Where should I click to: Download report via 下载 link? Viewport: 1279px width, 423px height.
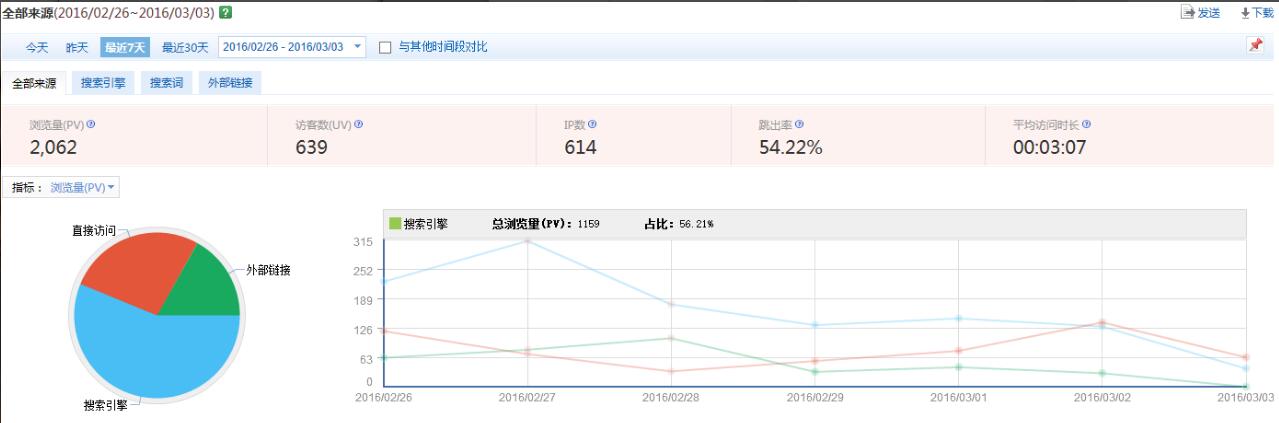(x=1257, y=12)
